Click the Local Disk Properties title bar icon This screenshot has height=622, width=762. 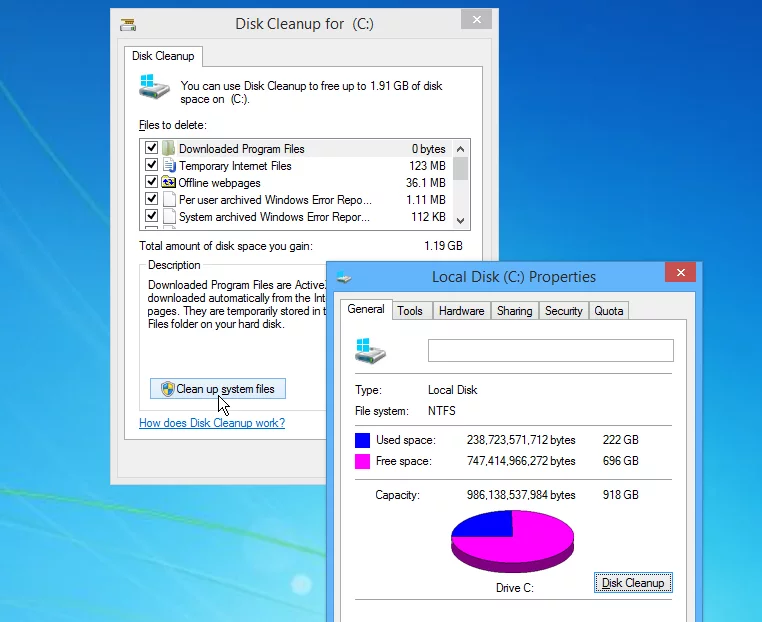coord(344,277)
